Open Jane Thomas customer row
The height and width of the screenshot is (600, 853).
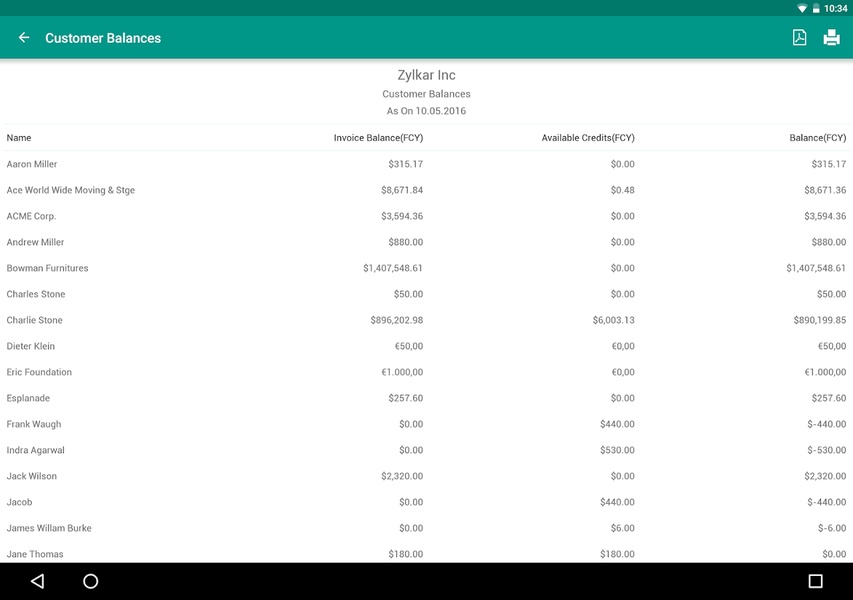tap(426, 553)
